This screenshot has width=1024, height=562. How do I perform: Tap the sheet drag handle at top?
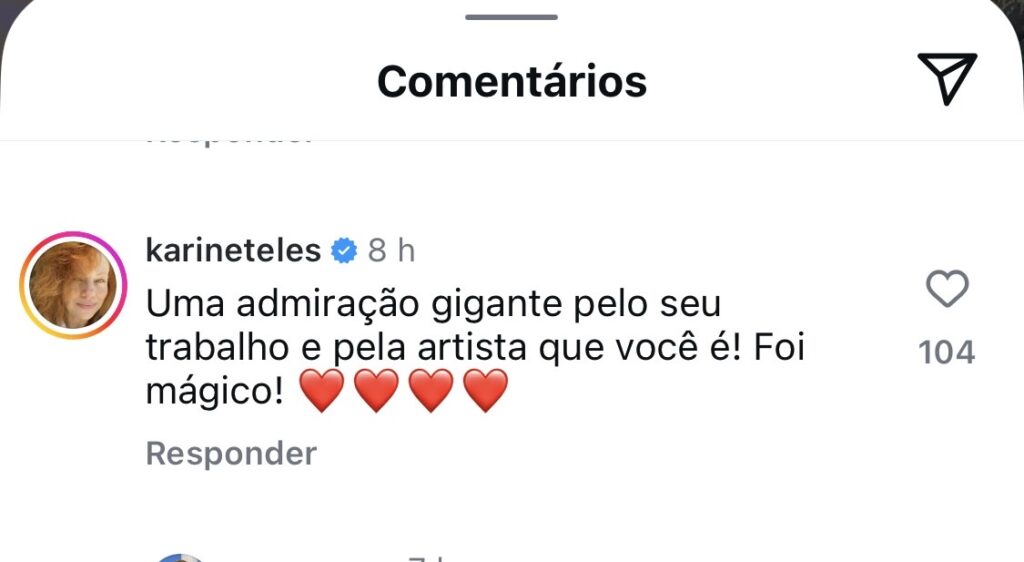click(x=511, y=17)
